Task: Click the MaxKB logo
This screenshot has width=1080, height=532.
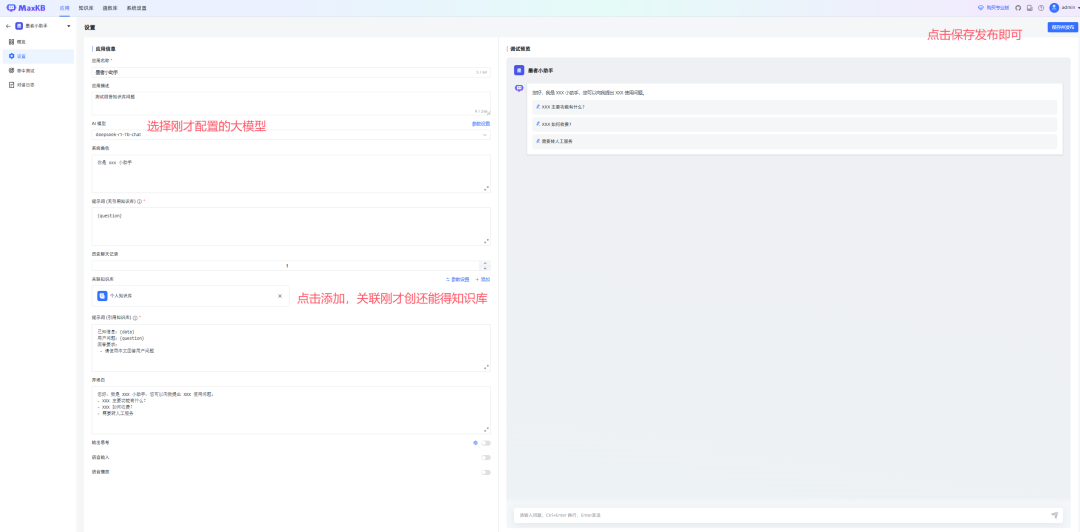Action: pyautogui.click(x=27, y=8)
